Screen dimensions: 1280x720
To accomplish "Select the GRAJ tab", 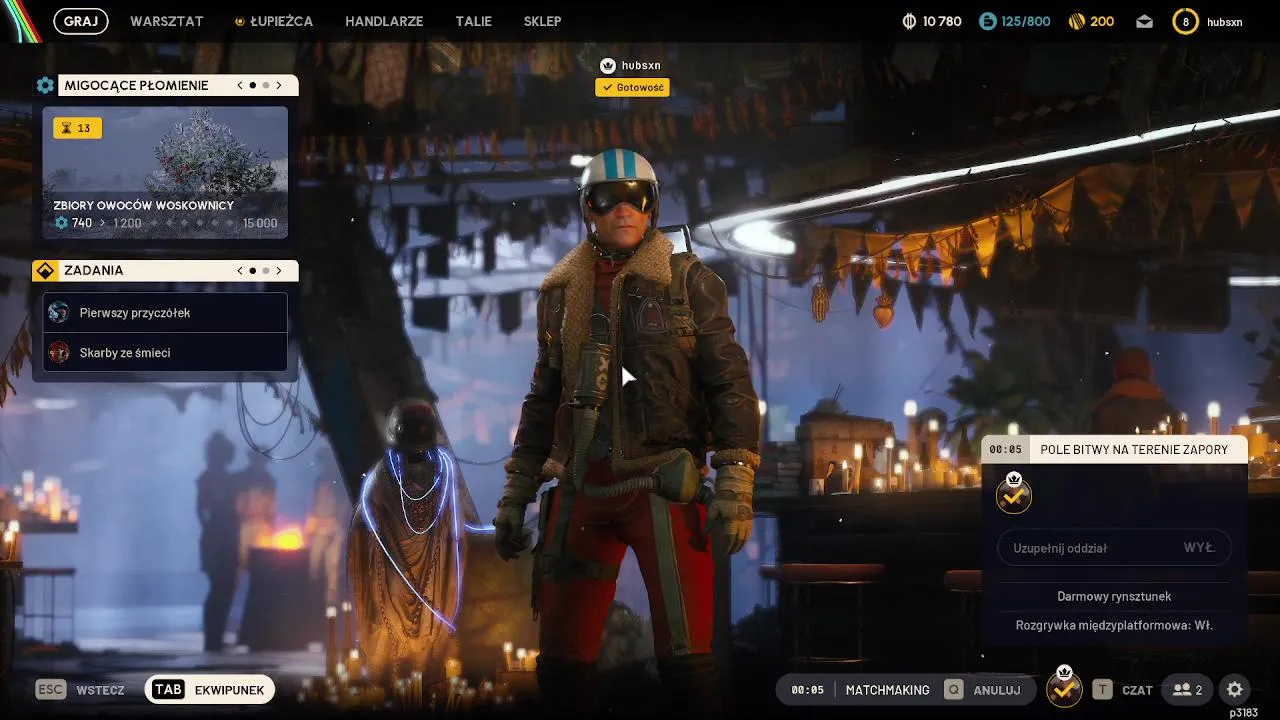I will pos(81,21).
